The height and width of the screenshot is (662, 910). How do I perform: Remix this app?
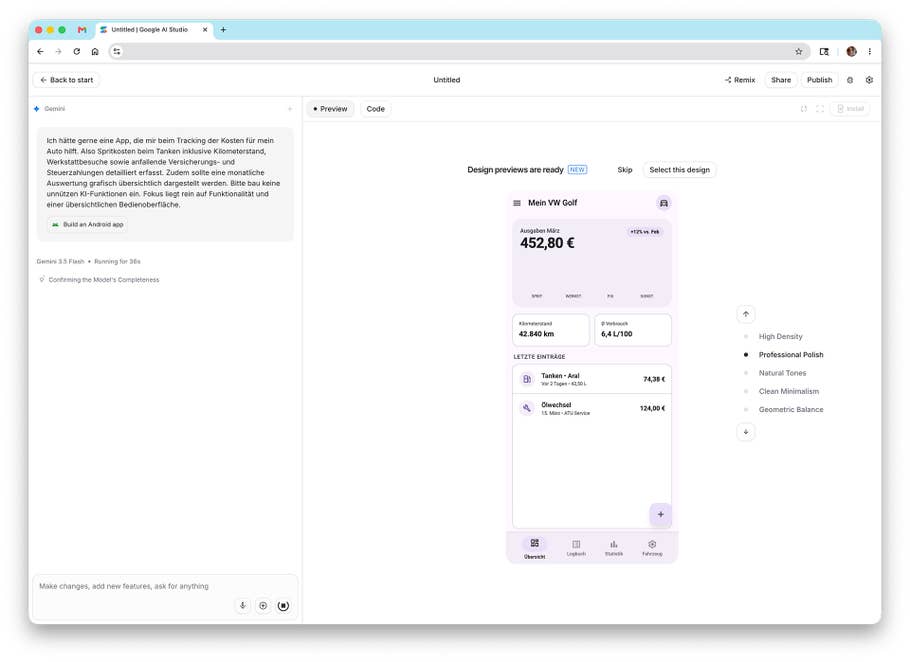click(740, 80)
